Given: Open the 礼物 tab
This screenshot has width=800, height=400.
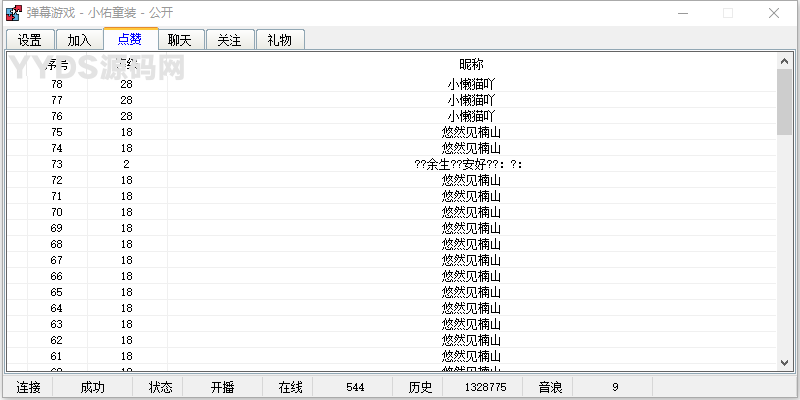Looking at the screenshot, I should 280,40.
